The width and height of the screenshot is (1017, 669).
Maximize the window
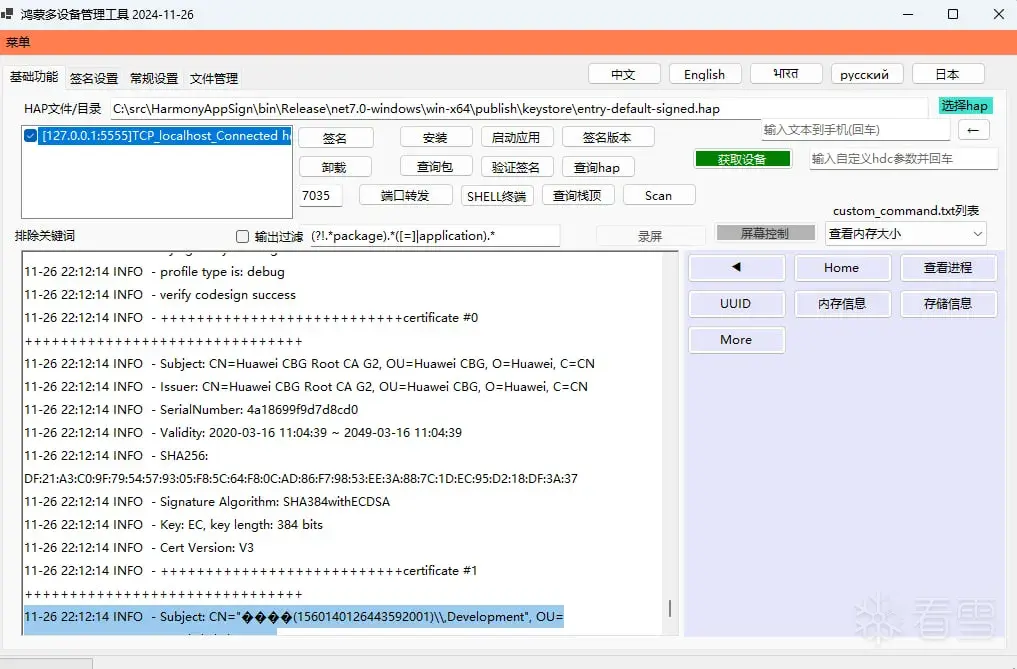[953, 14]
